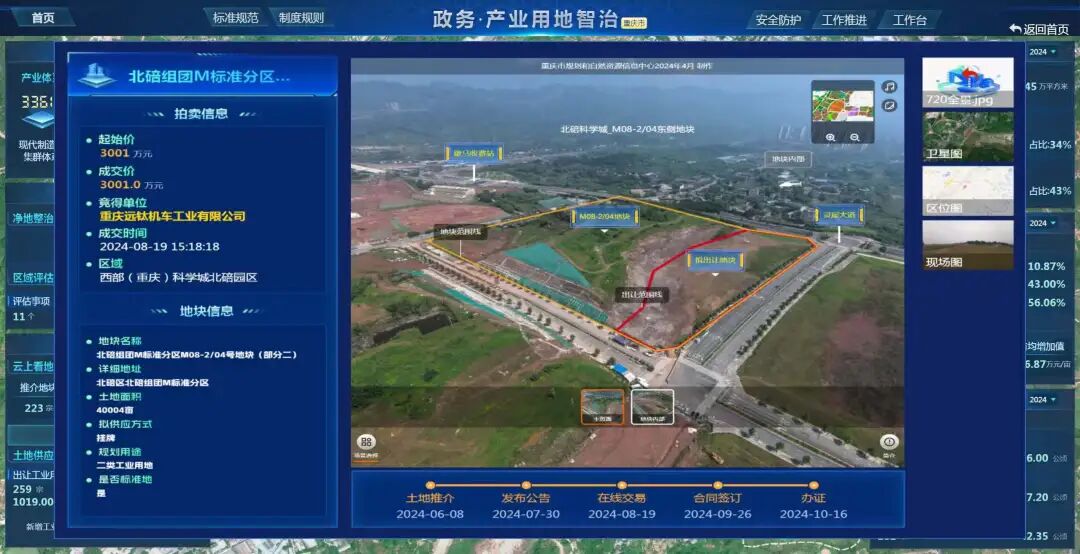Viewport: 1080px width, 554px height.
Task: Open the 工作台 menu
Action: coord(910,20)
